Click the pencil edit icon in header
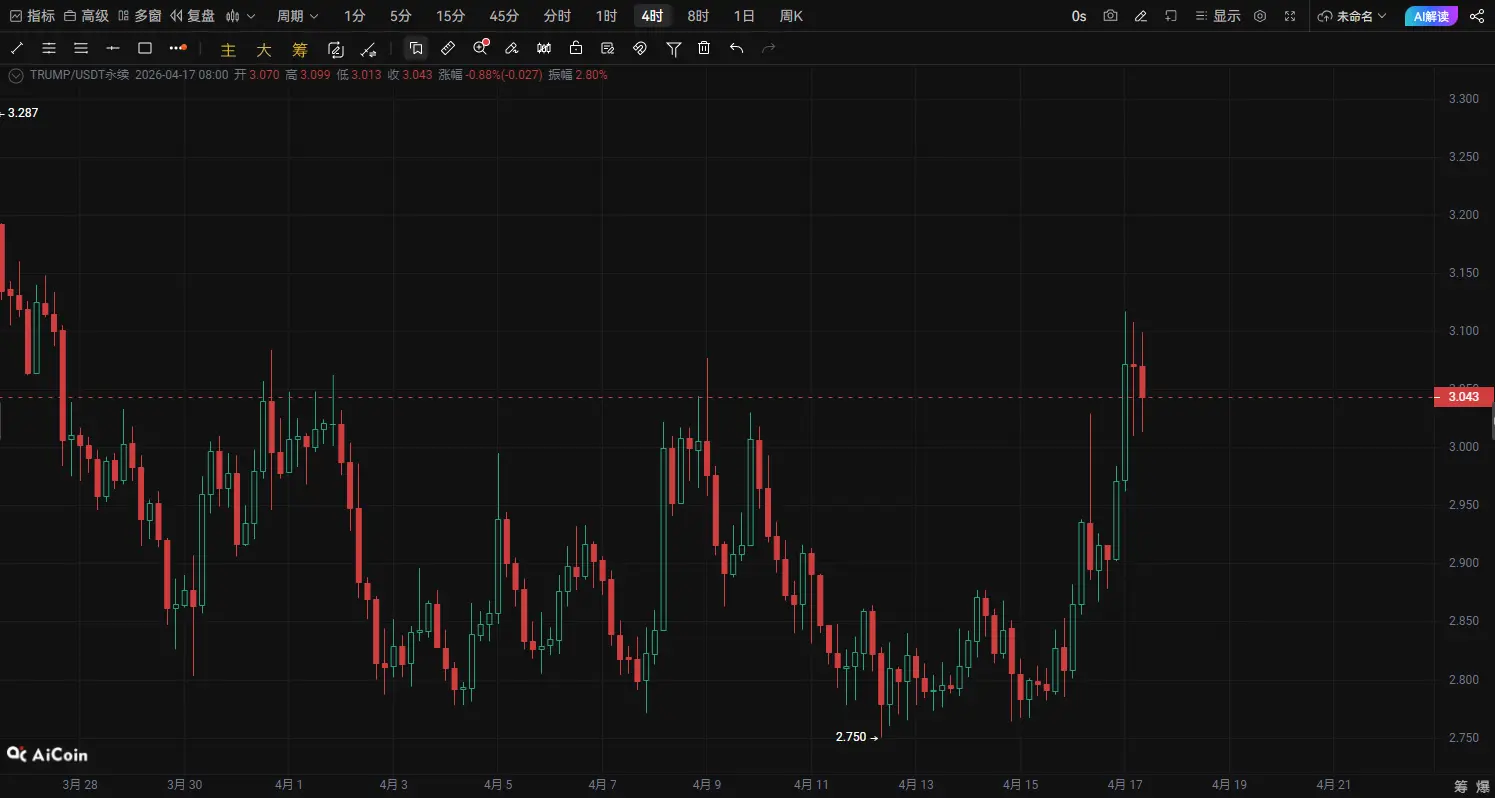 (x=1141, y=16)
